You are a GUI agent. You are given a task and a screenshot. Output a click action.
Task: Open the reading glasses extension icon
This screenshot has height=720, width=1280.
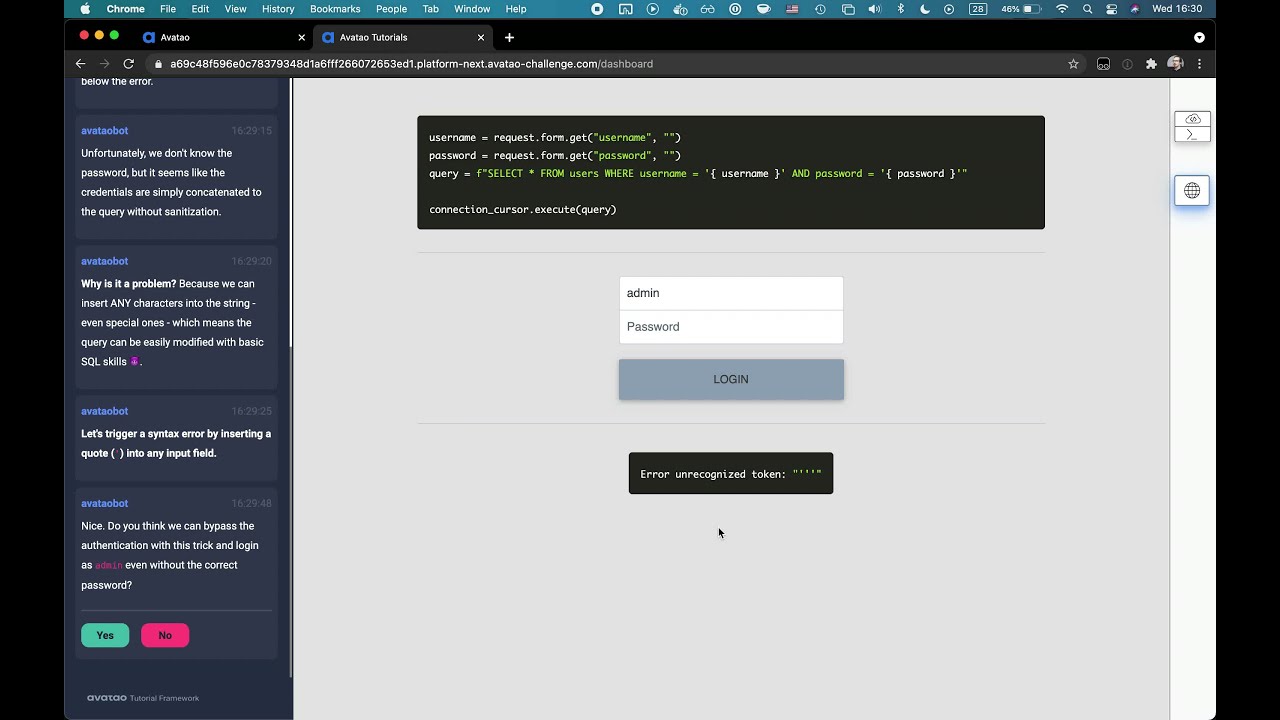(x=1103, y=64)
